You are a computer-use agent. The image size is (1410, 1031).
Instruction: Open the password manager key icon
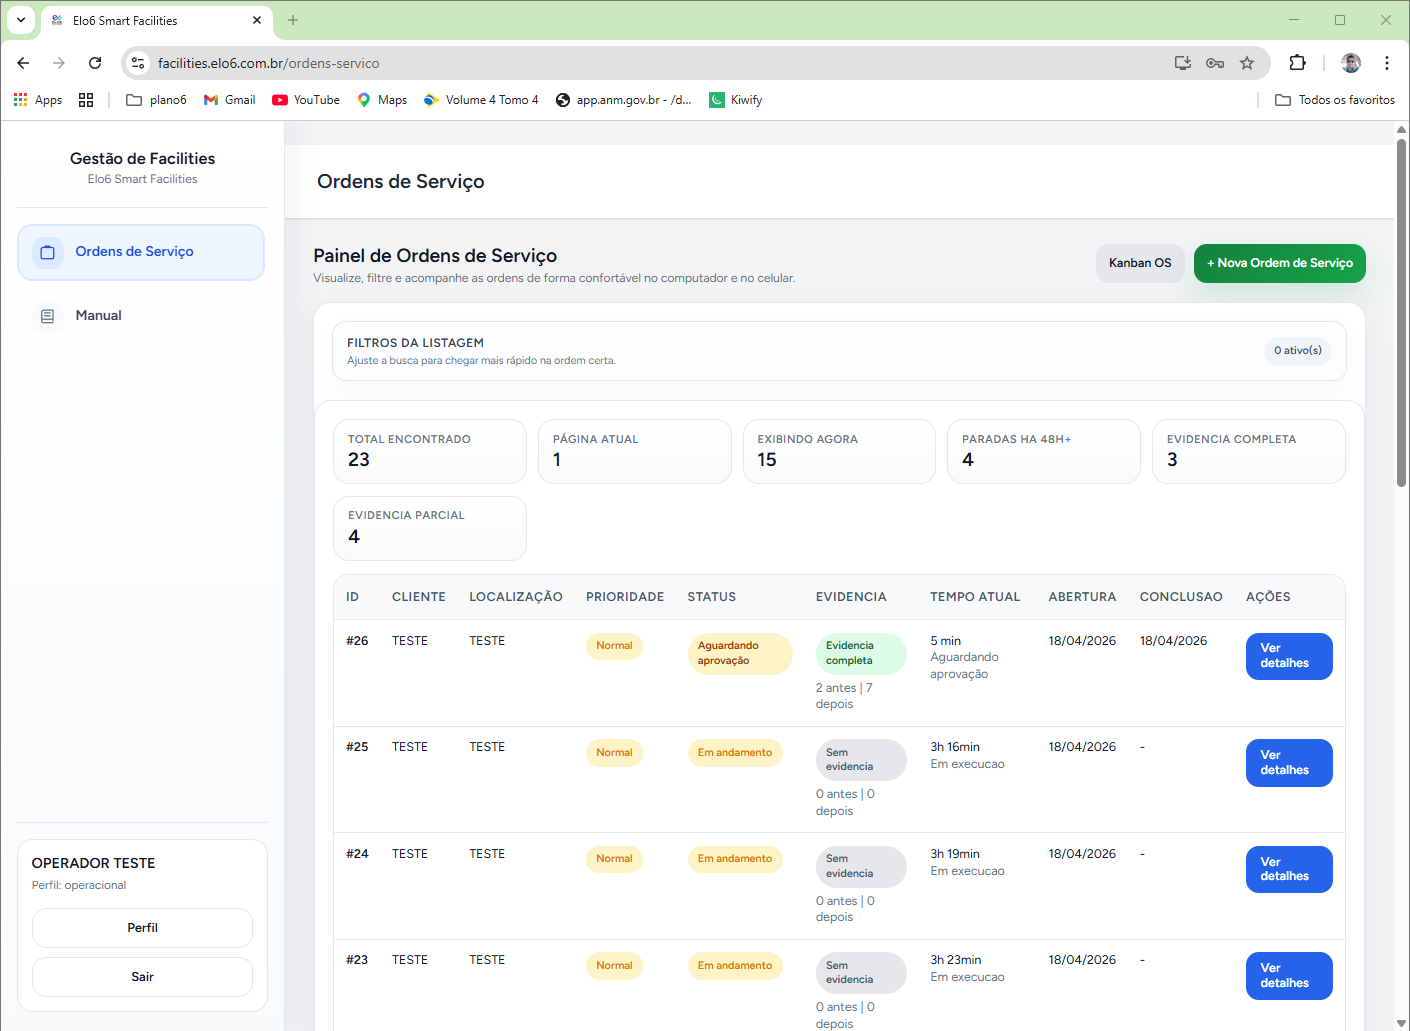[1215, 63]
